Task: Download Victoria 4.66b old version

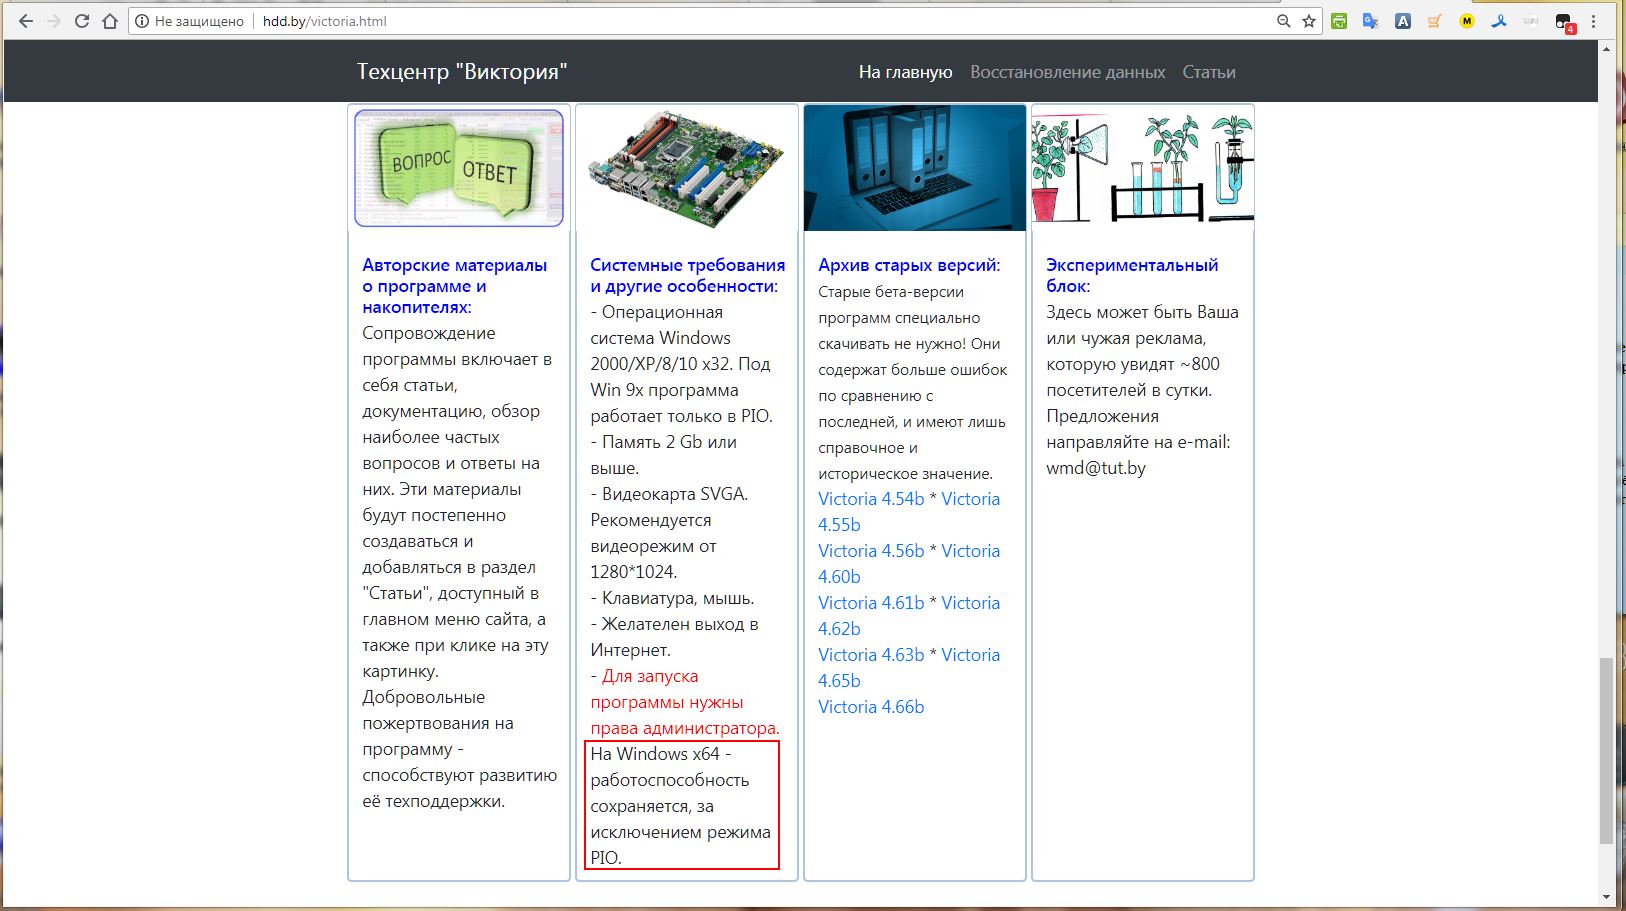Action: [x=871, y=707]
